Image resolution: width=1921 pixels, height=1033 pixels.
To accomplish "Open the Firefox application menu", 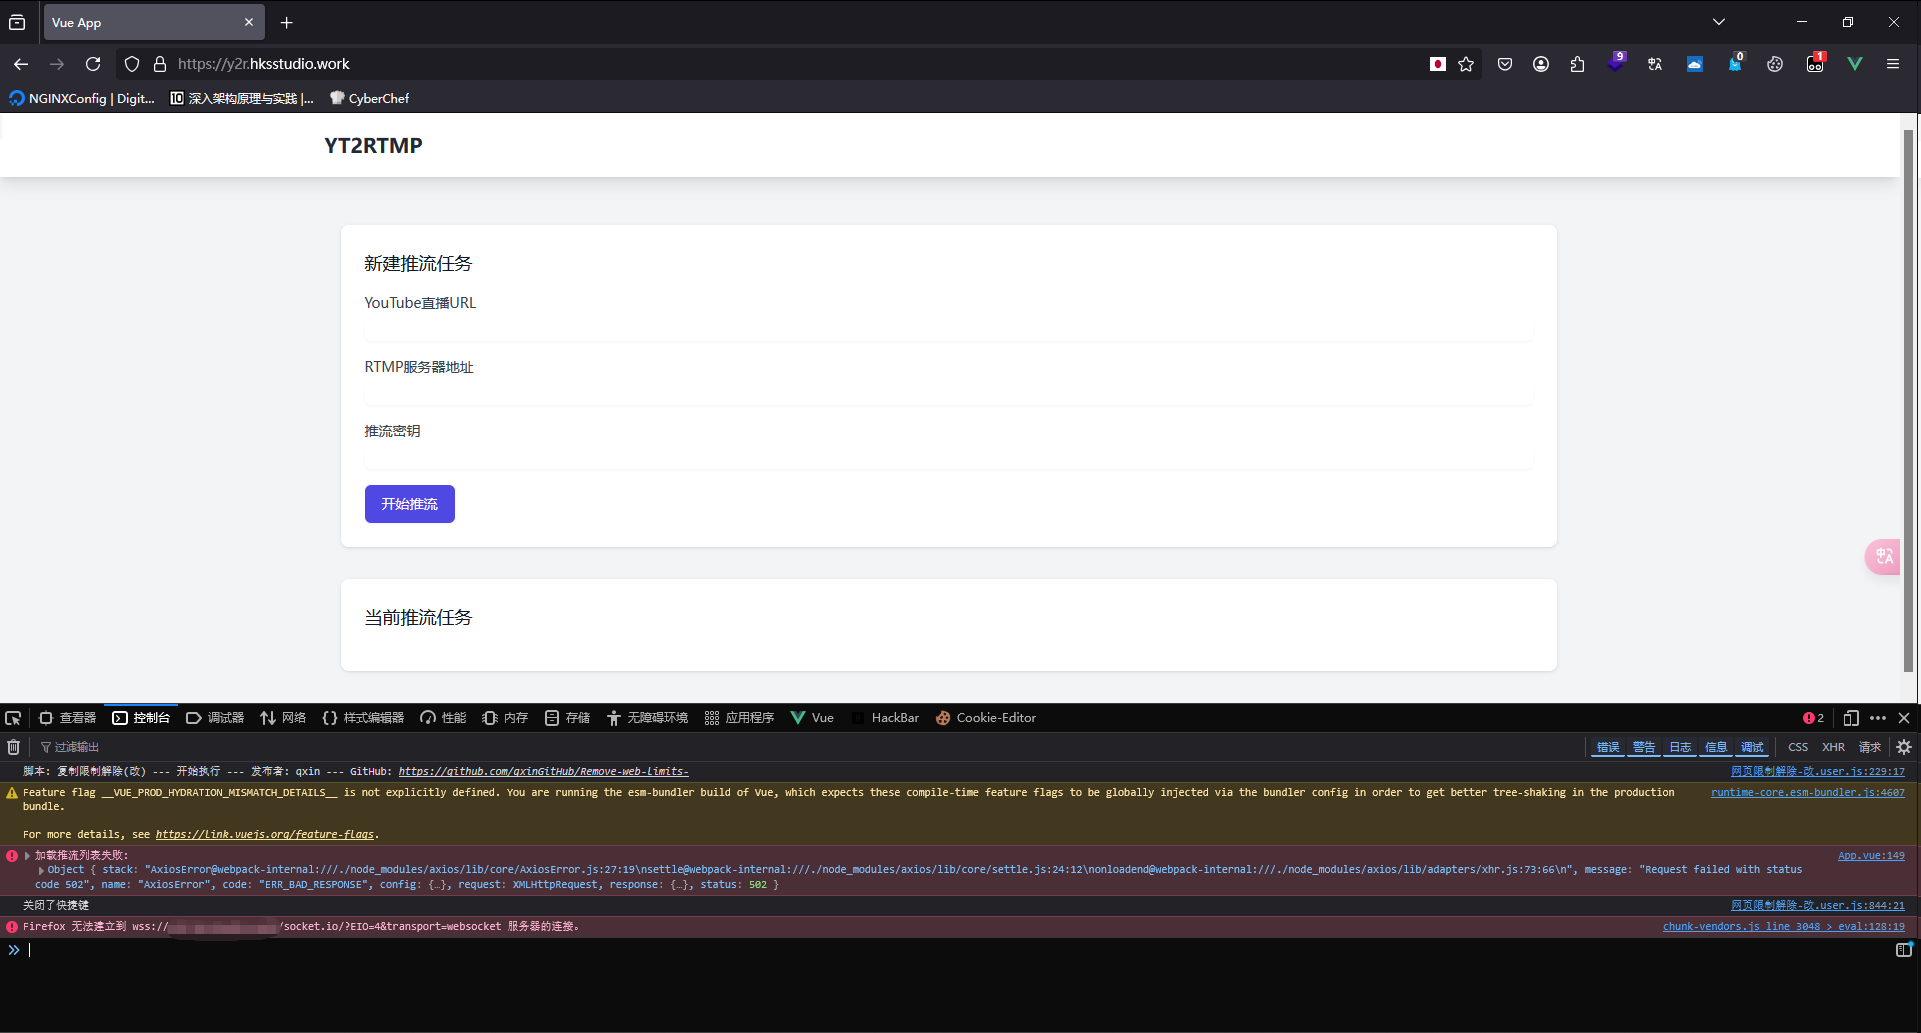I will pos(1893,64).
